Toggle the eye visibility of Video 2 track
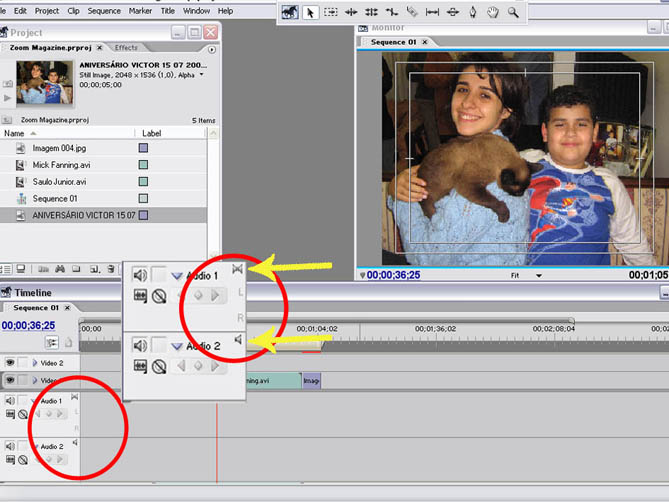Viewport: 669px width, 502px height. pyautogui.click(x=10, y=363)
